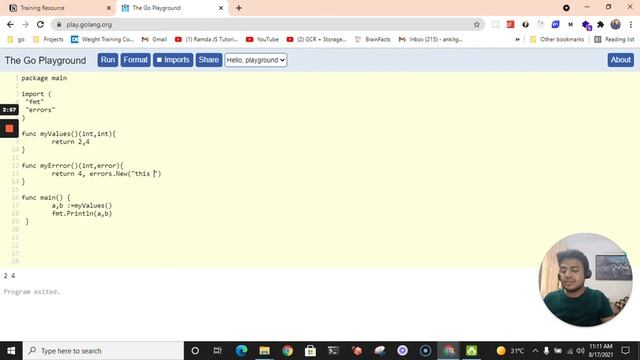Open the Ramda JS Tutori... bookmark
This screenshot has width=640, height=360.
(x=206, y=39)
